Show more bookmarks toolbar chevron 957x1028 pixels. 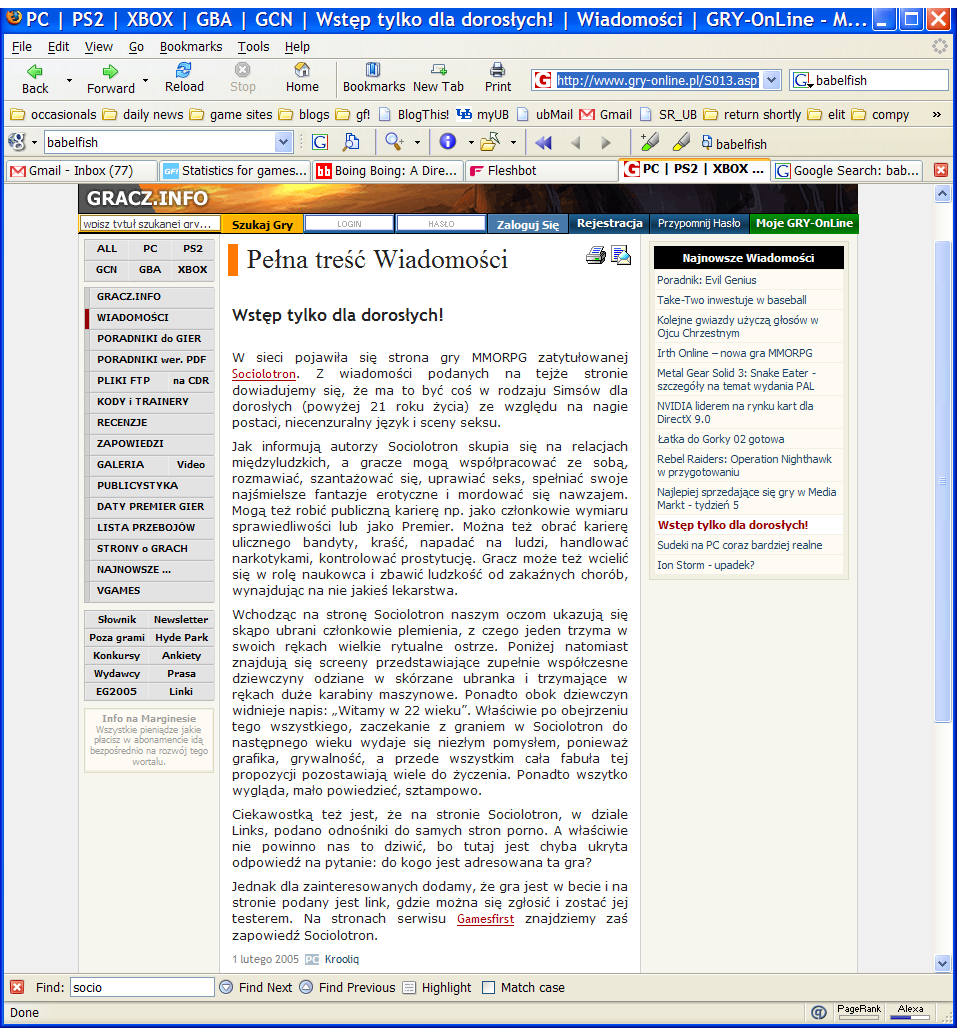click(x=937, y=114)
